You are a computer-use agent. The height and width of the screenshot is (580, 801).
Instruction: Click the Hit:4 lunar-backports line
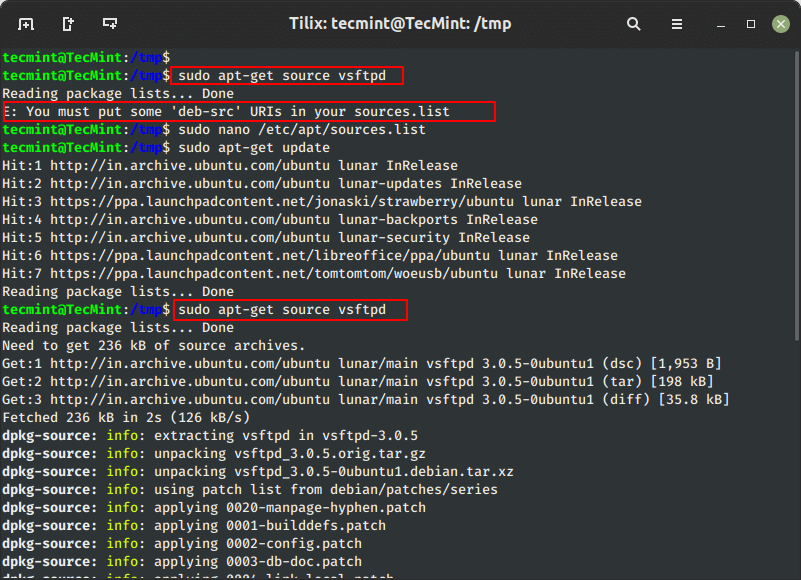click(270, 220)
